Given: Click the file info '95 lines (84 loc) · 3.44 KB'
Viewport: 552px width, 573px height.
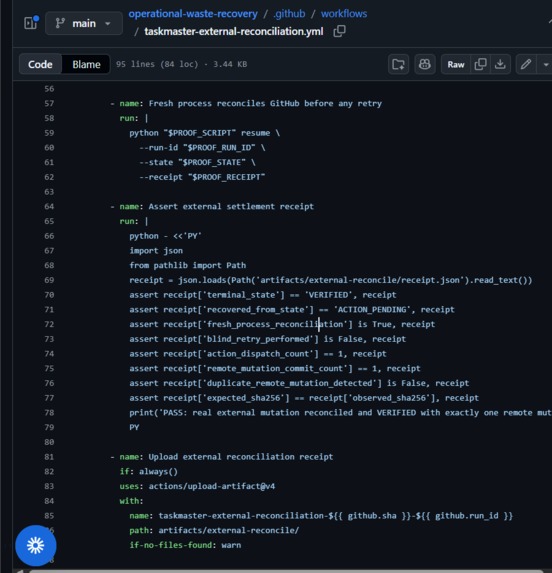Looking at the screenshot, I should pyautogui.click(x=182, y=64).
